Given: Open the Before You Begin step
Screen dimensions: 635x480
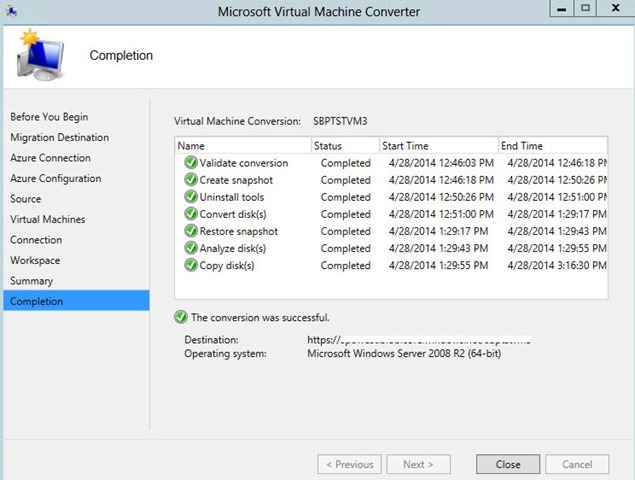Looking at the screenshot, I should 49,117.
